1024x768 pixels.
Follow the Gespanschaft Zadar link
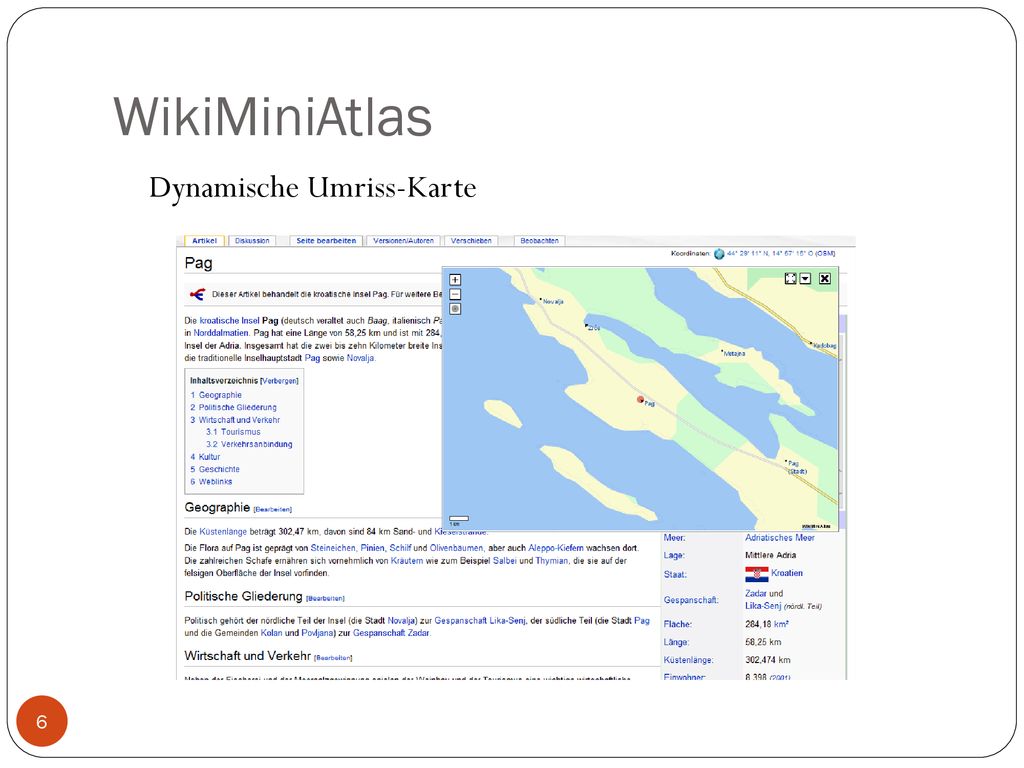coord(391,633)
